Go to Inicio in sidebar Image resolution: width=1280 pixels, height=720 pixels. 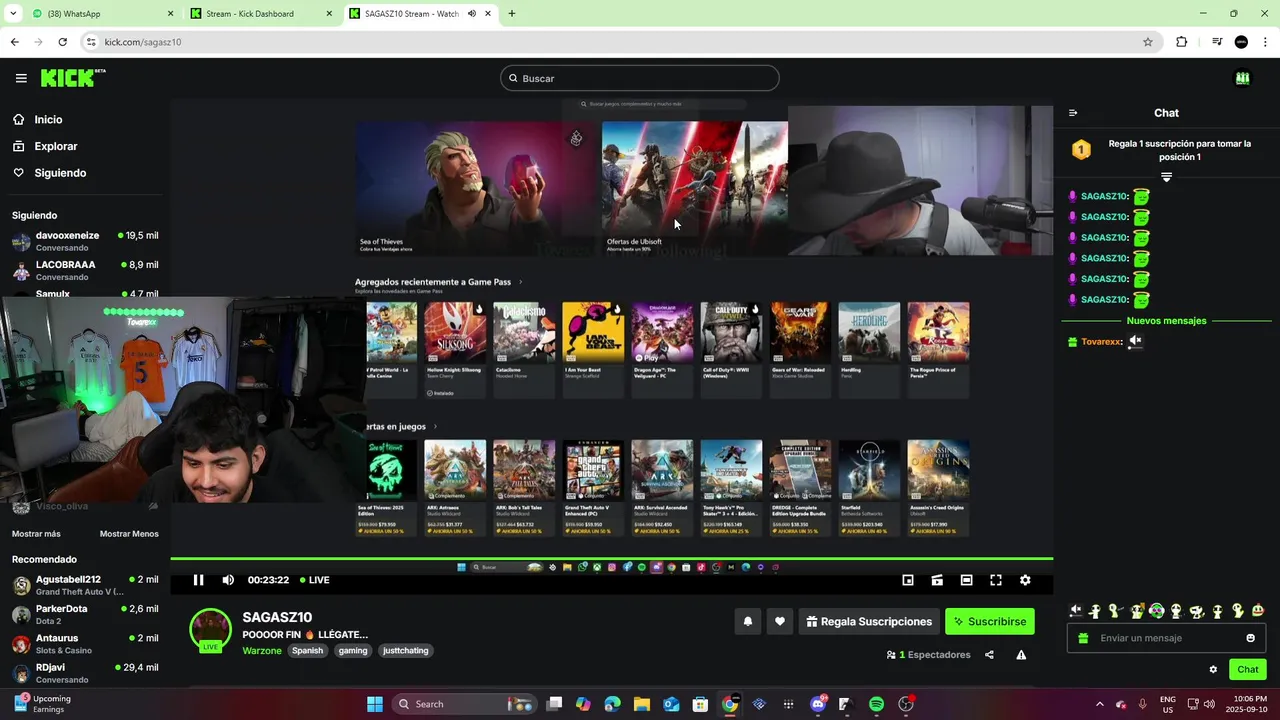tap(48, 119)
